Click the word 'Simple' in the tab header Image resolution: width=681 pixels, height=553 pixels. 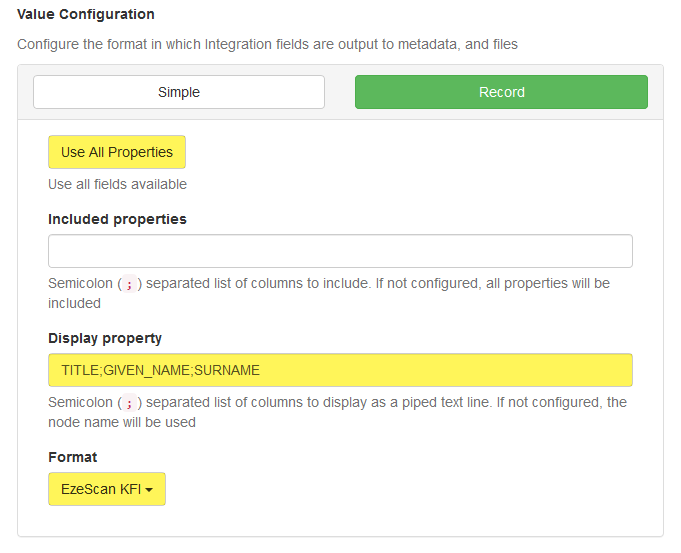coord(179,92)
